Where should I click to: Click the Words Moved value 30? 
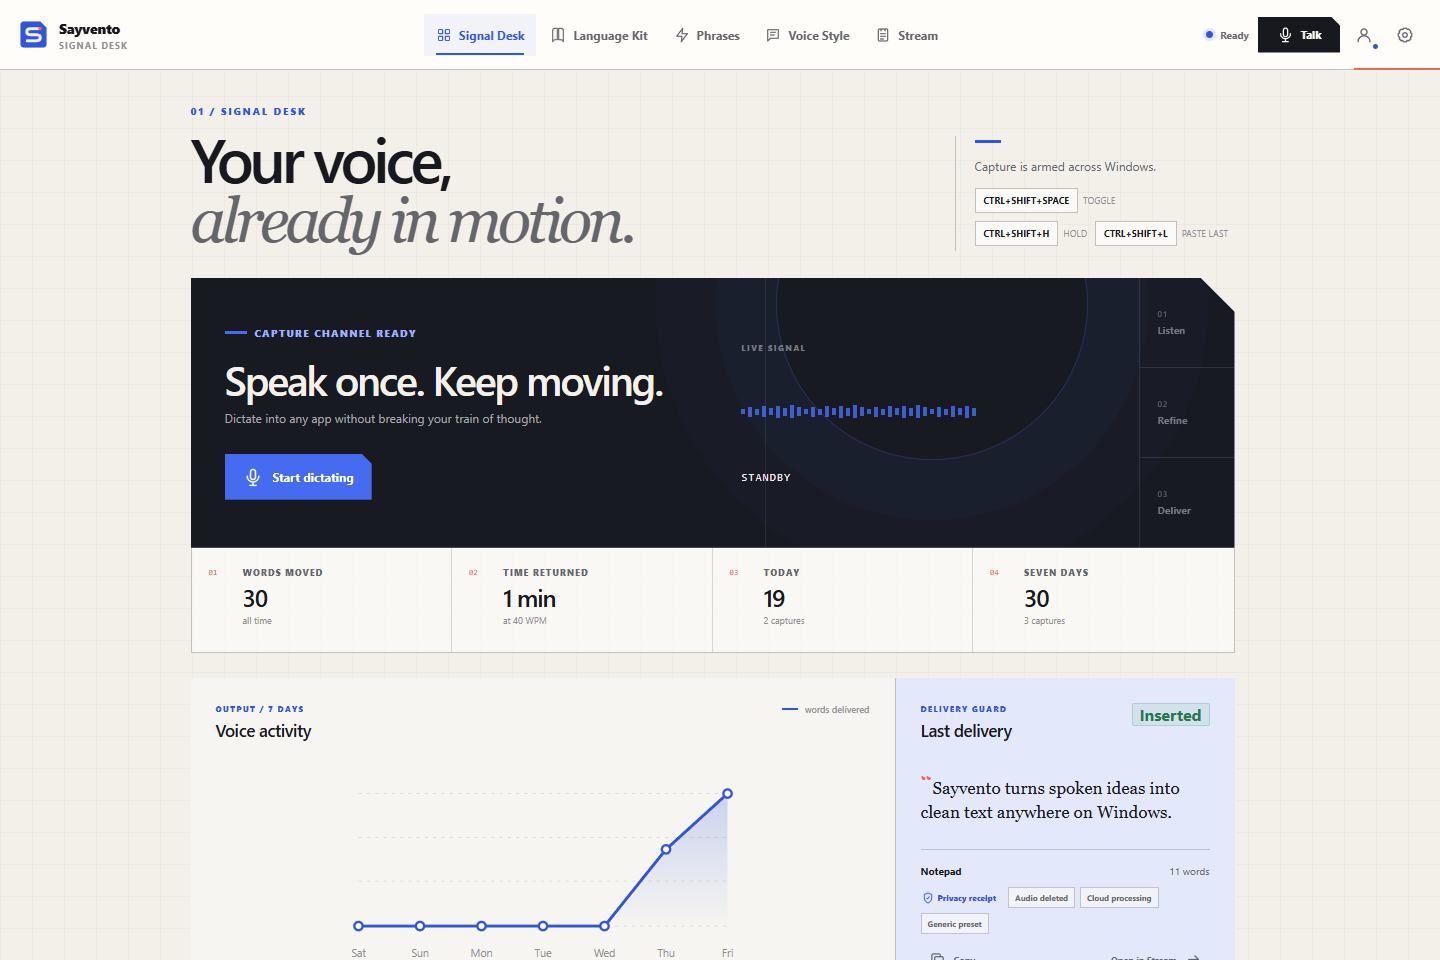click(255, 599)
